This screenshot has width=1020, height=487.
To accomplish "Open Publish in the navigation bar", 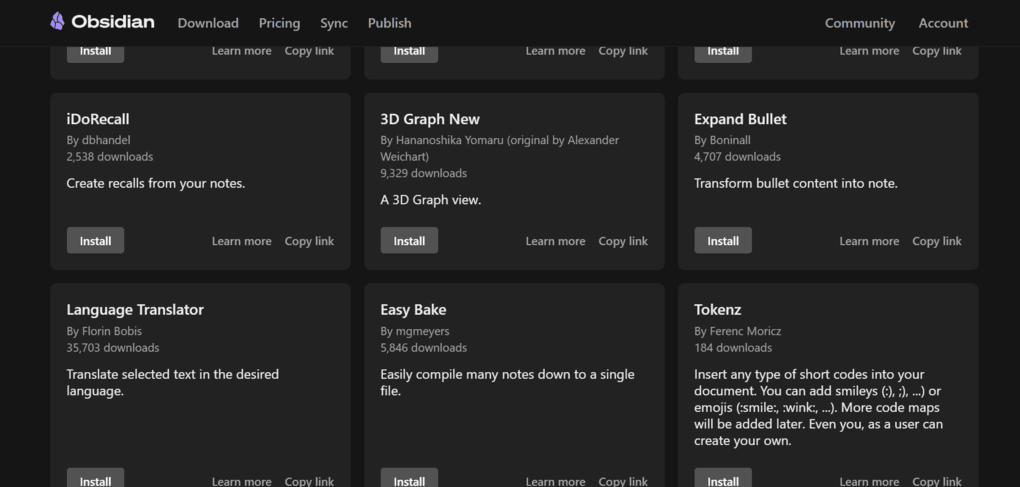I will (390, 23).
